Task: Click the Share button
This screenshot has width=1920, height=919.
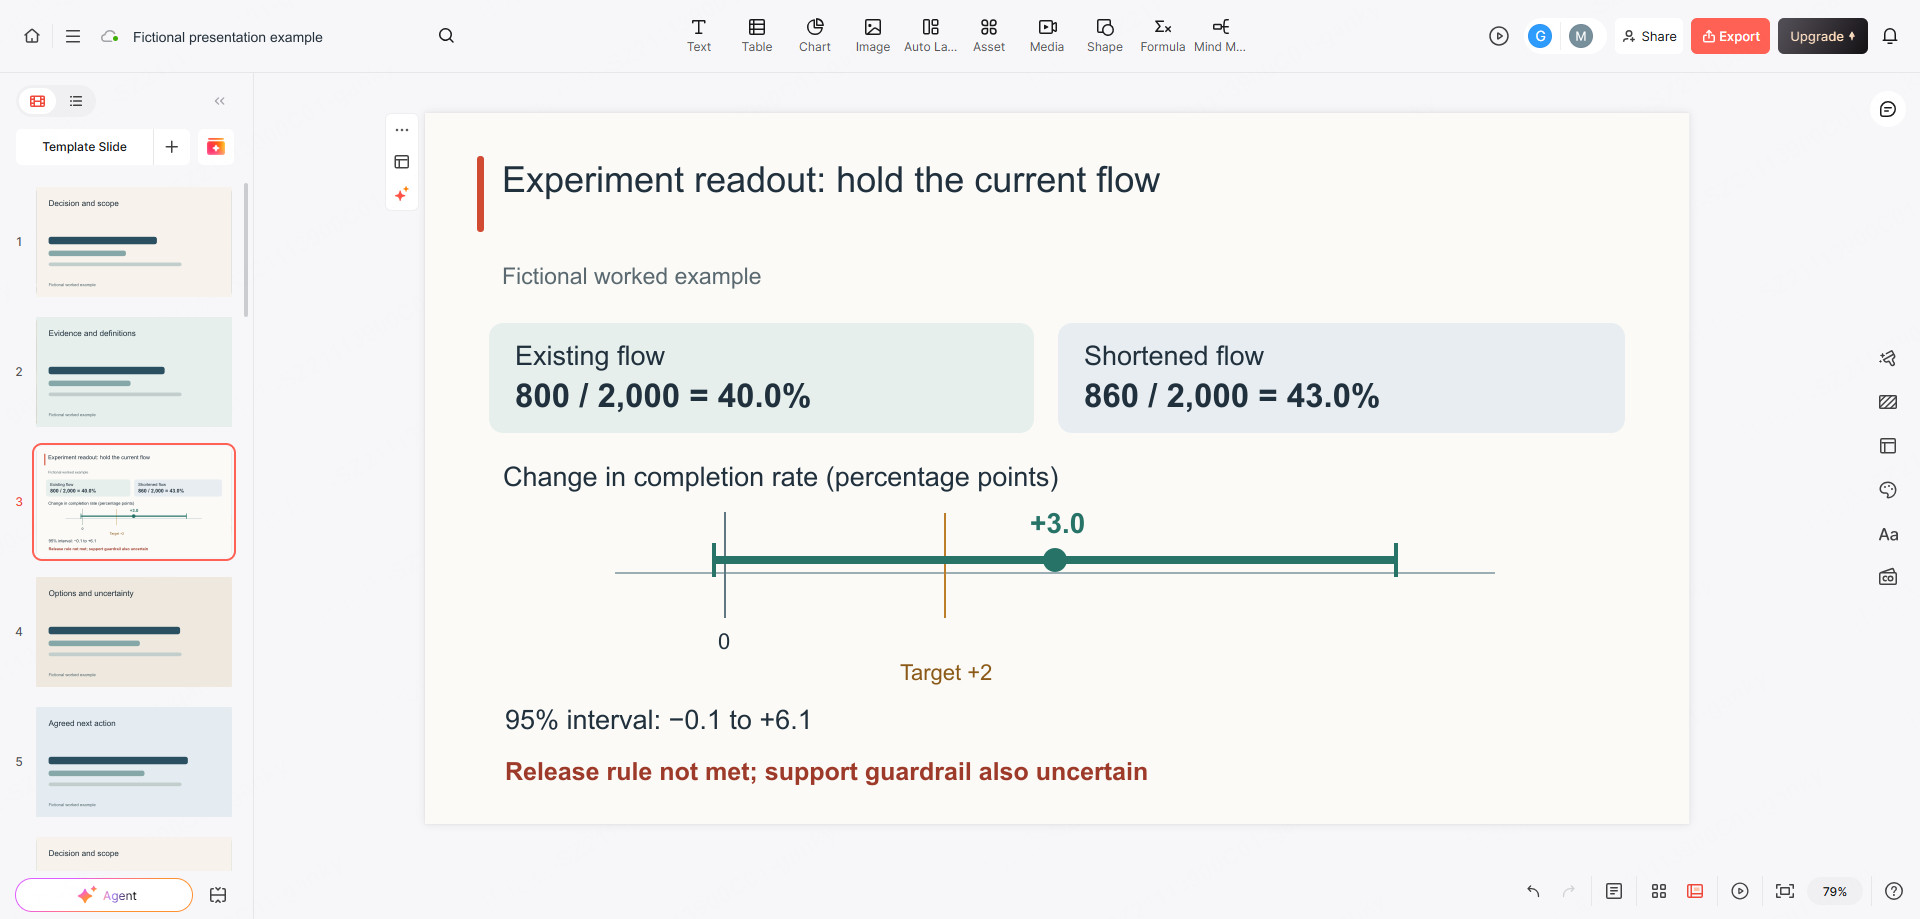Action: (1650, 36)
